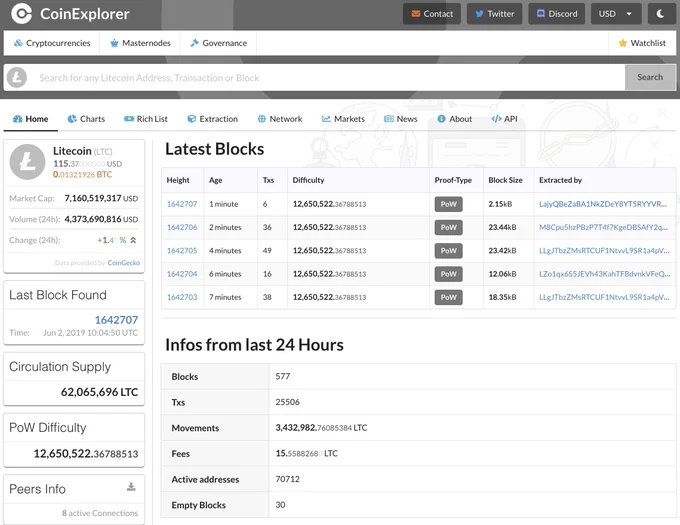This screenshot has width=680, height=525.
Task: Switch to the Markets tab
Action: 343,119
